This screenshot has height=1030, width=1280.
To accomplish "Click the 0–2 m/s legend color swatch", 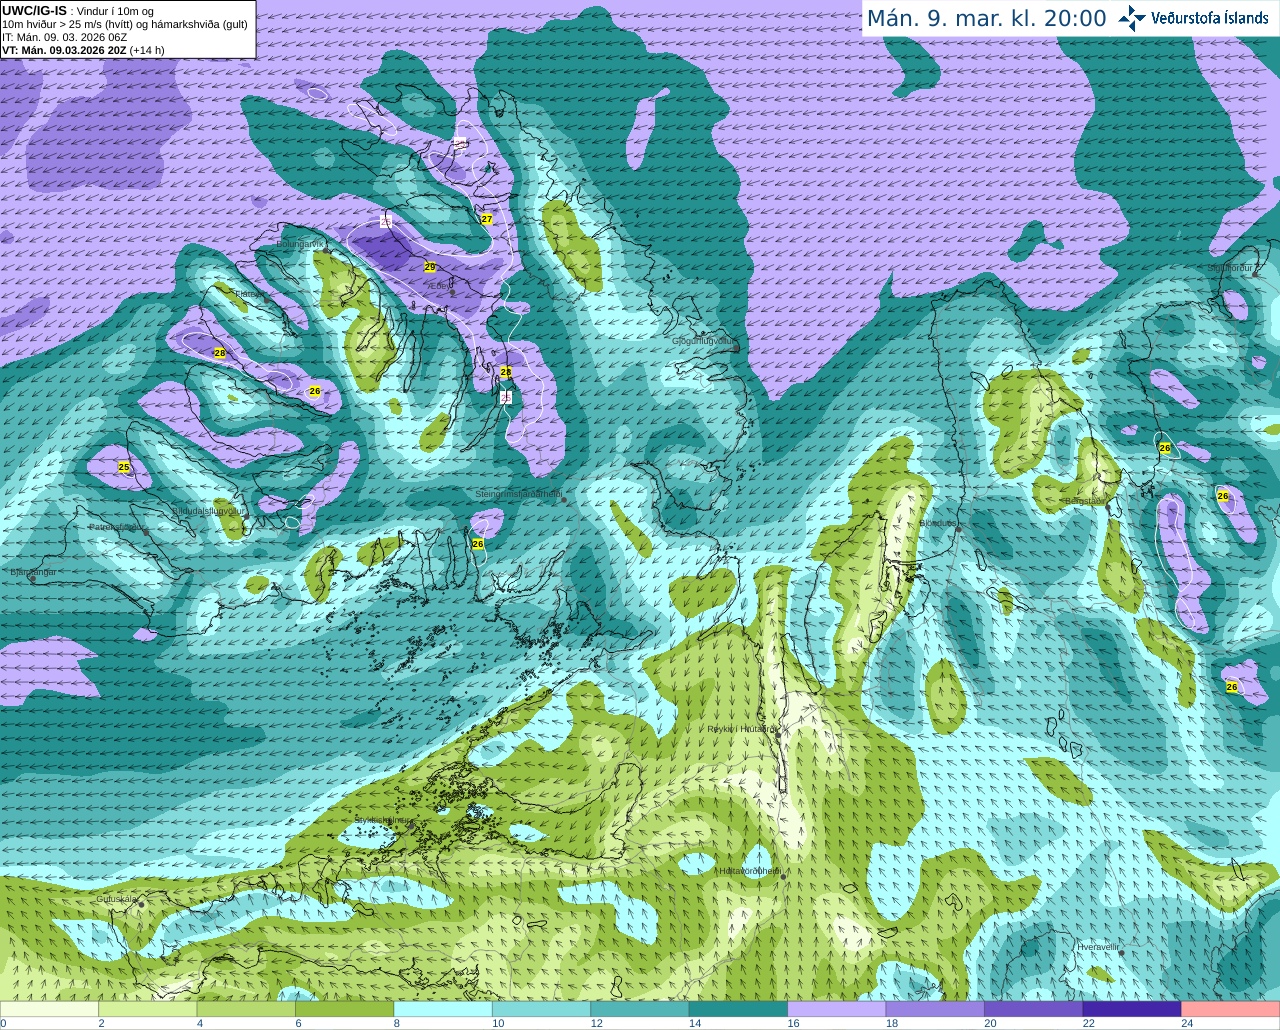I will pyautogui.click(x=50, y=1009).
